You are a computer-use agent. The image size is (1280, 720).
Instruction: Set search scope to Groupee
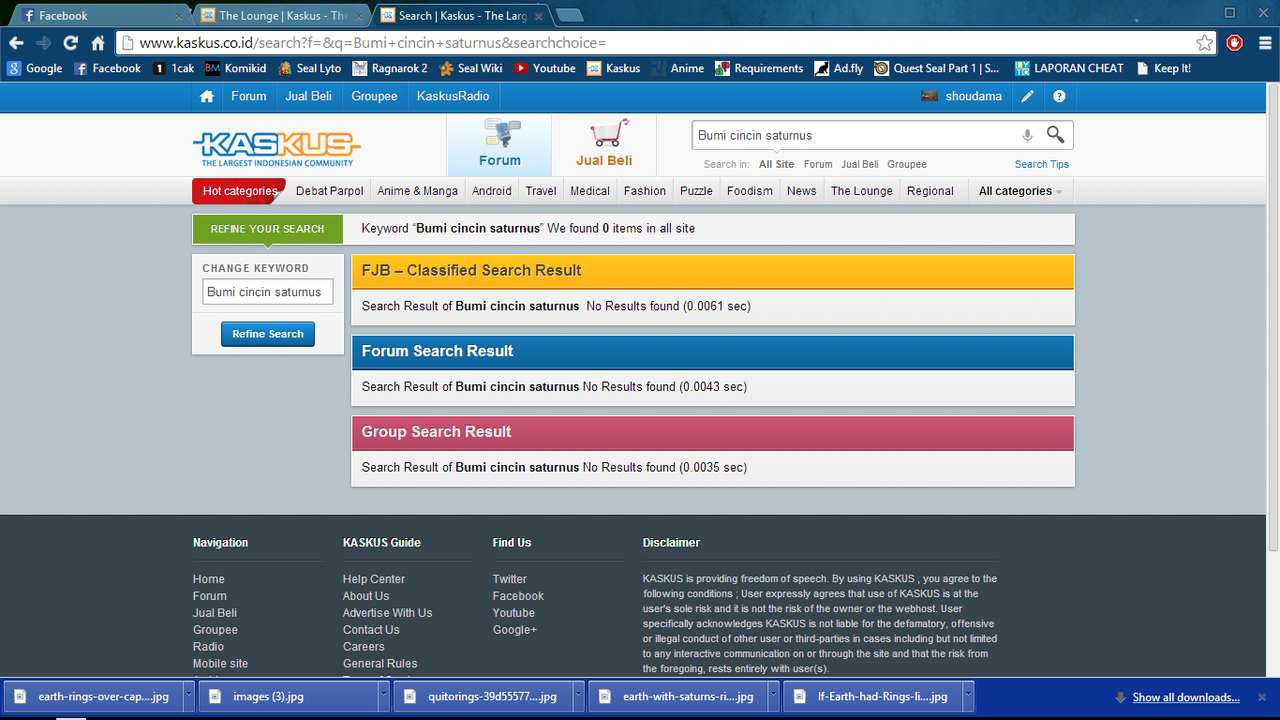pos(907,164)
